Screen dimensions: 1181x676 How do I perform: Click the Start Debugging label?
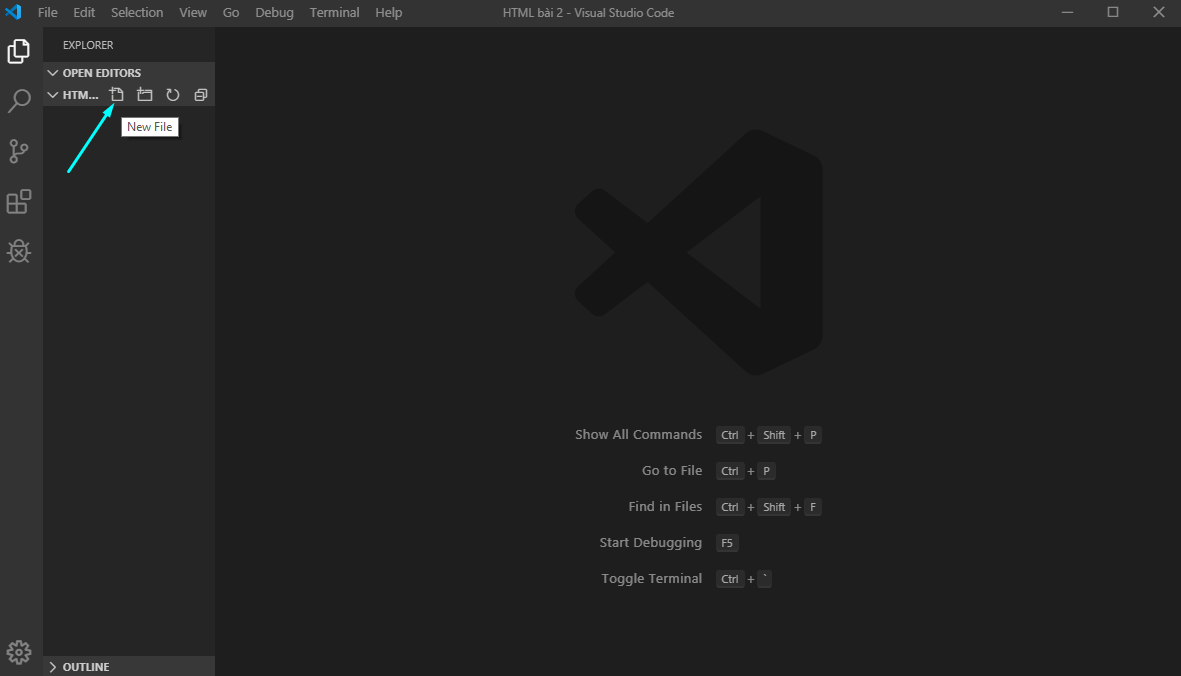pyautogui.click(x=650, y=543)
